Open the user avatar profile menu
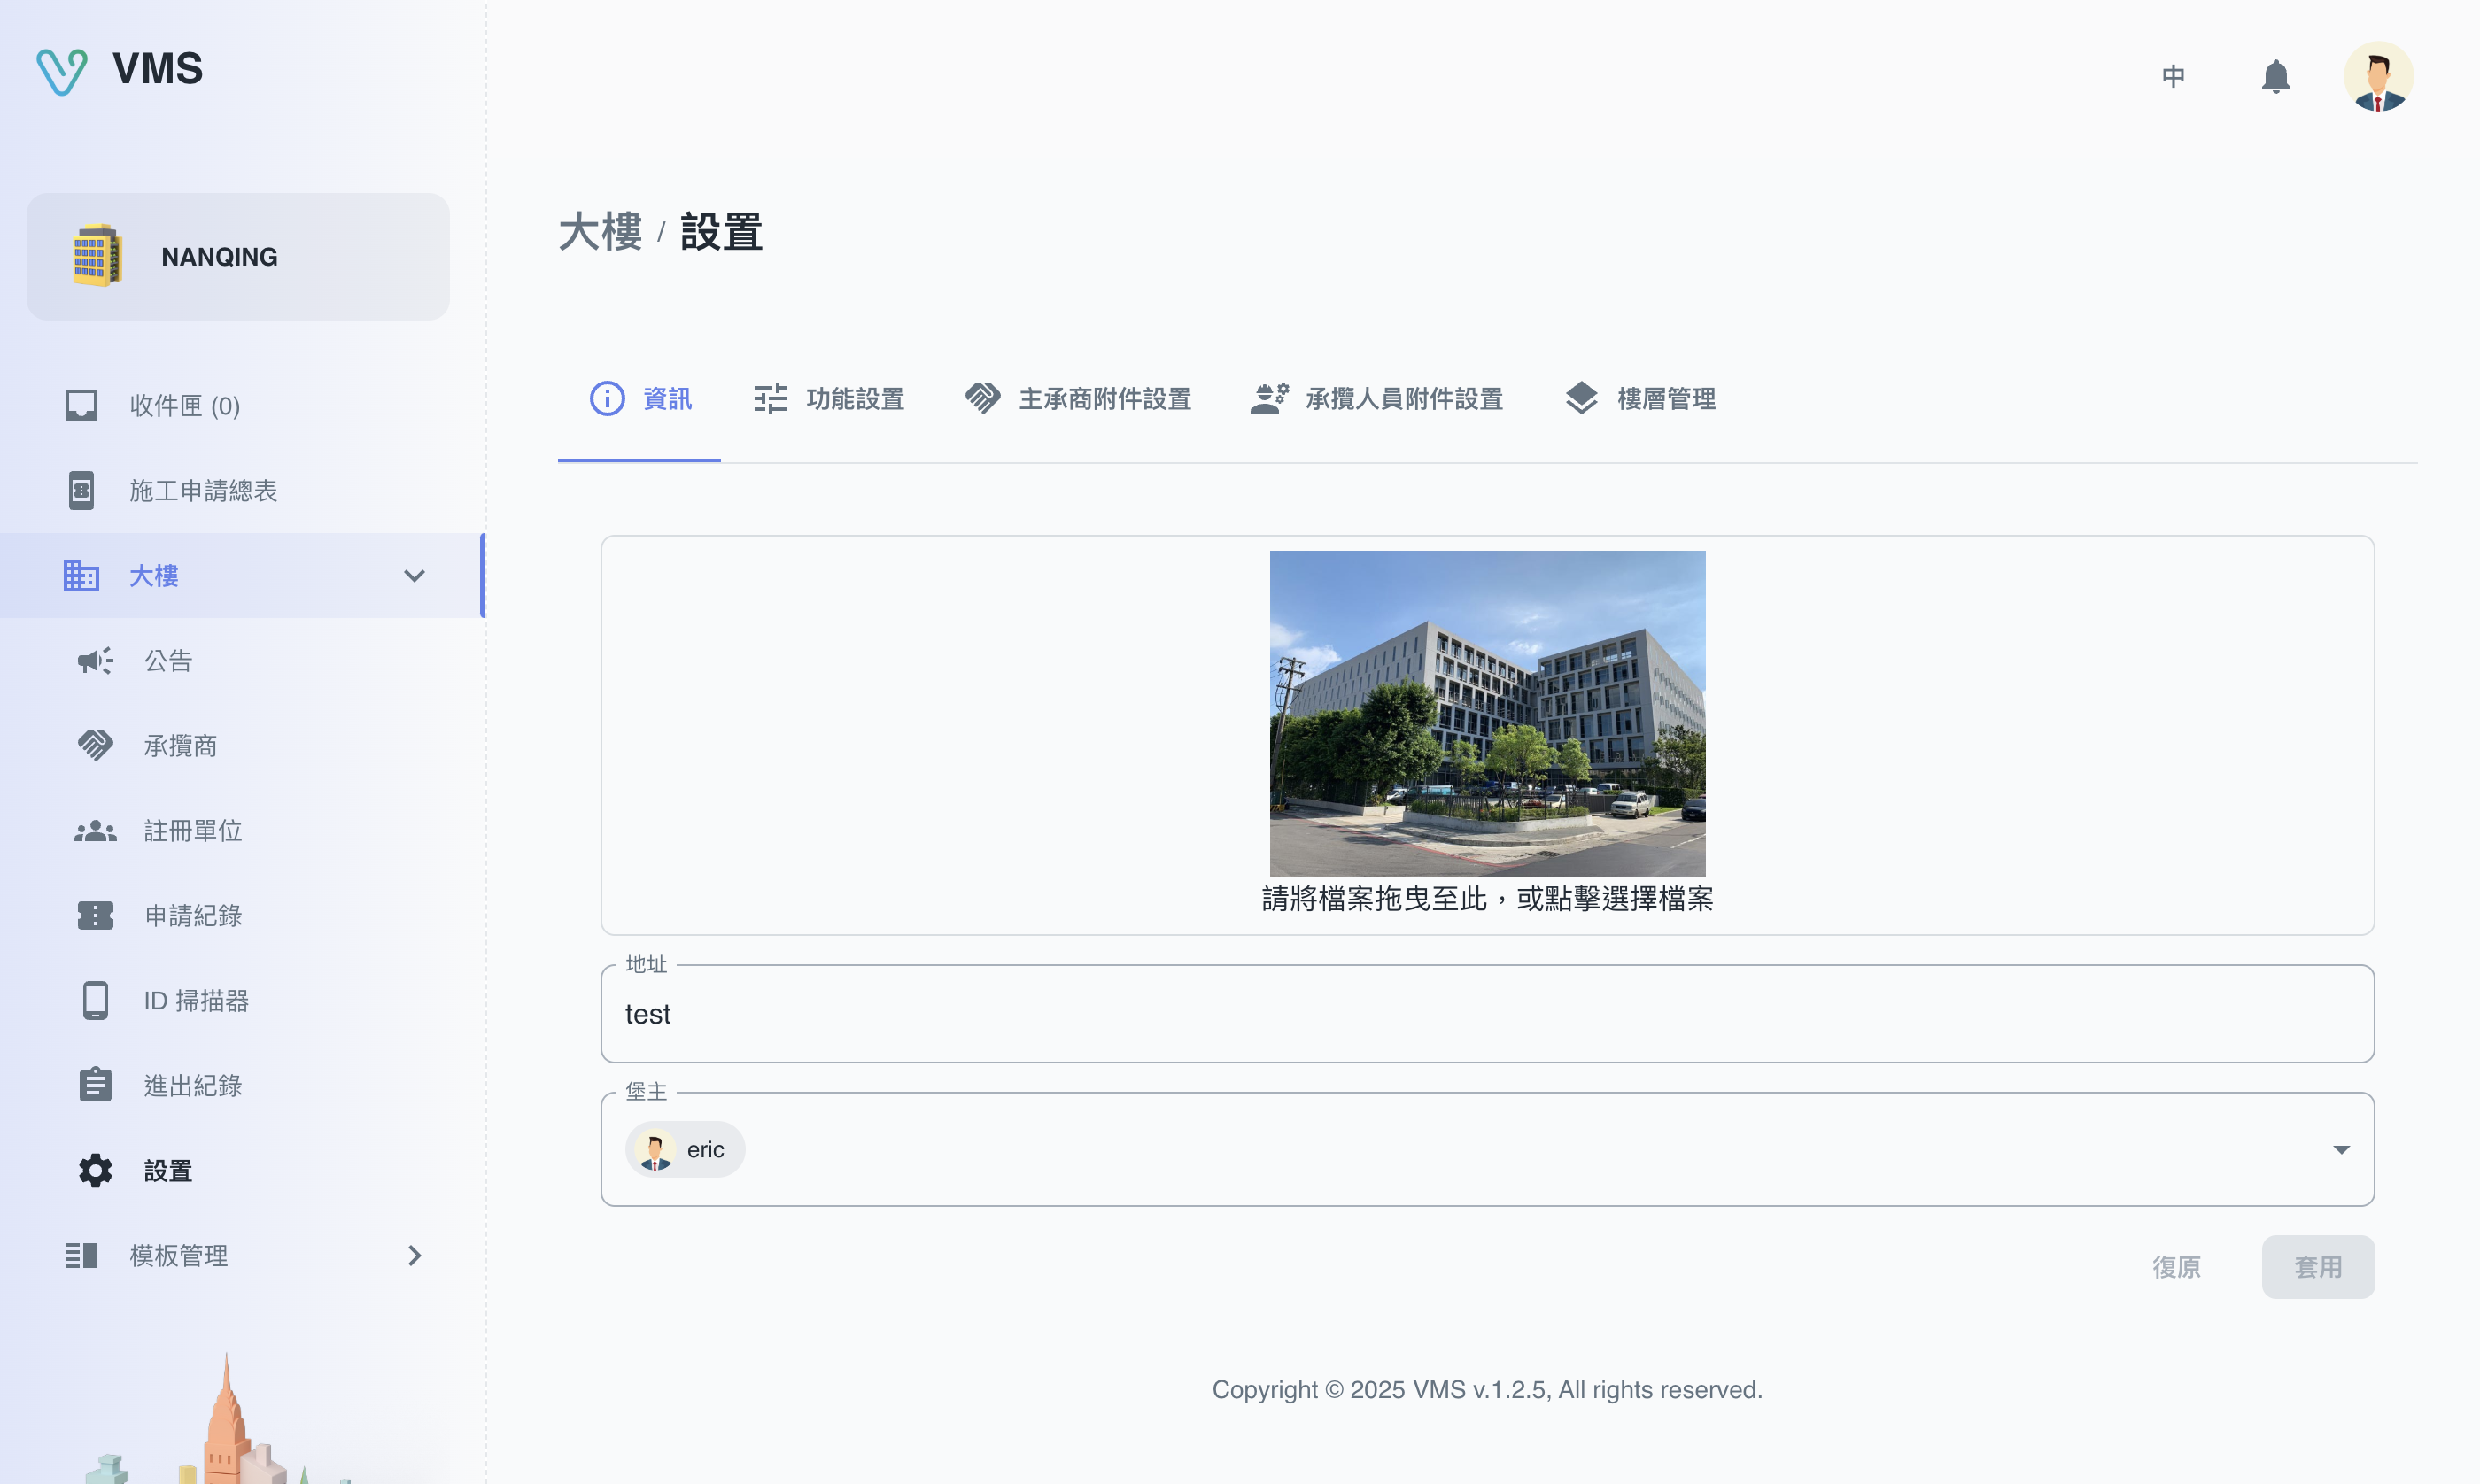Viewport: 2480px width, 1484px height. (x=2377, y=76)
